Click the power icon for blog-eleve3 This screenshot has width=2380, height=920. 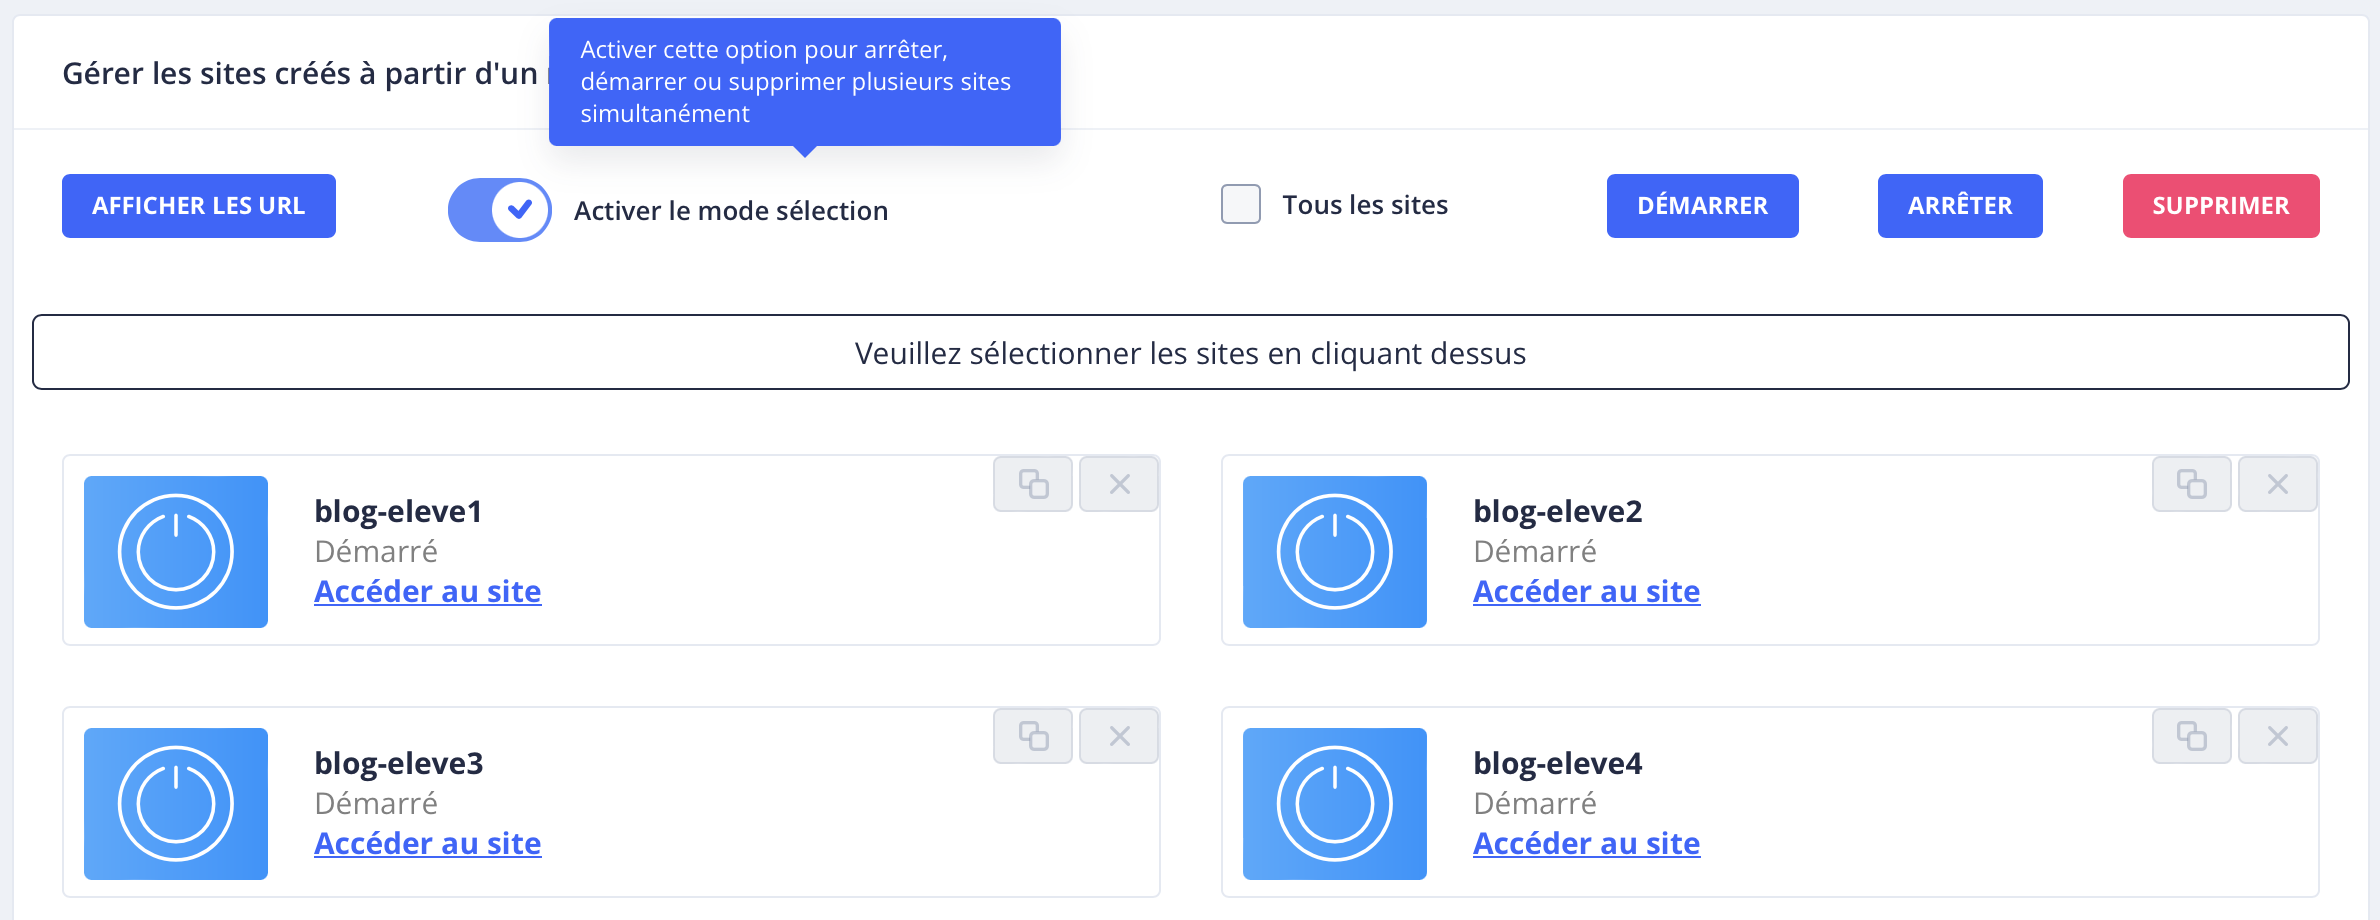(x=176, y=804)
